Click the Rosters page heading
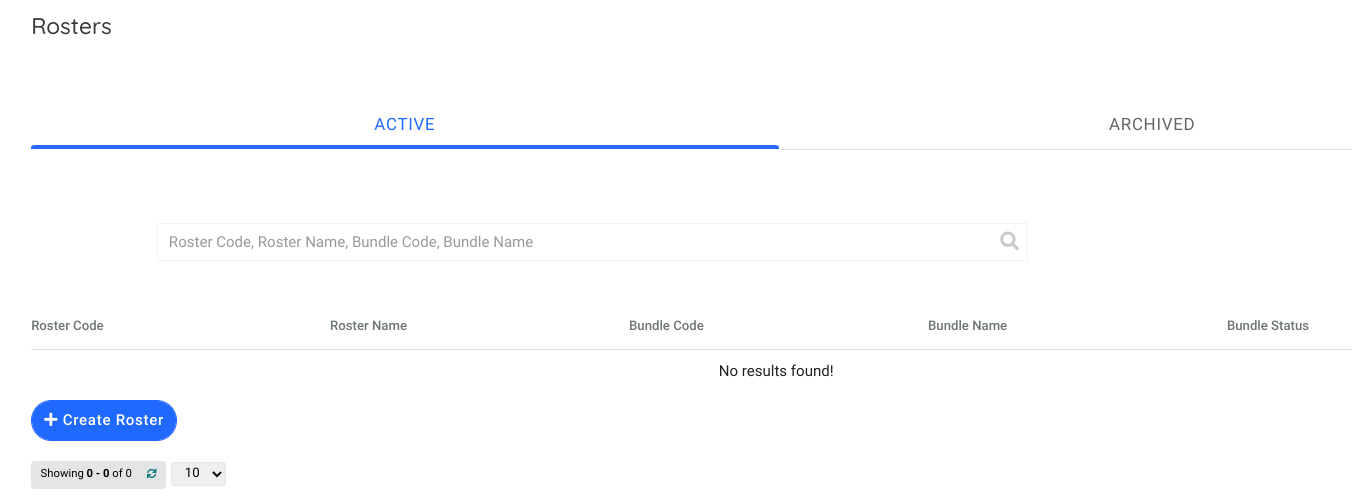1352x497 pixels. [x=71, y=27]
